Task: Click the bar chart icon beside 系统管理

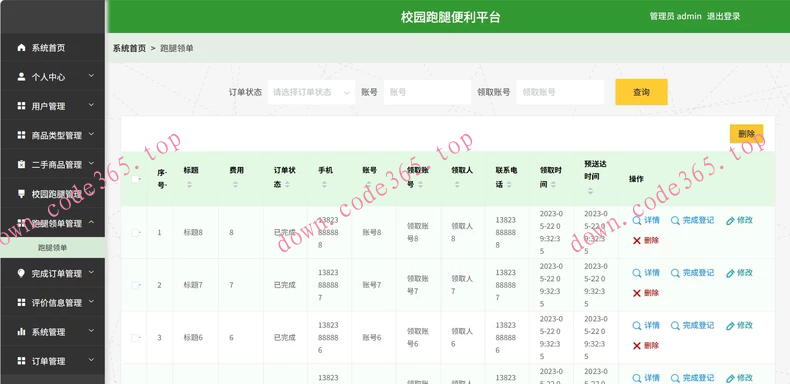Action: (x=21, y=332)
